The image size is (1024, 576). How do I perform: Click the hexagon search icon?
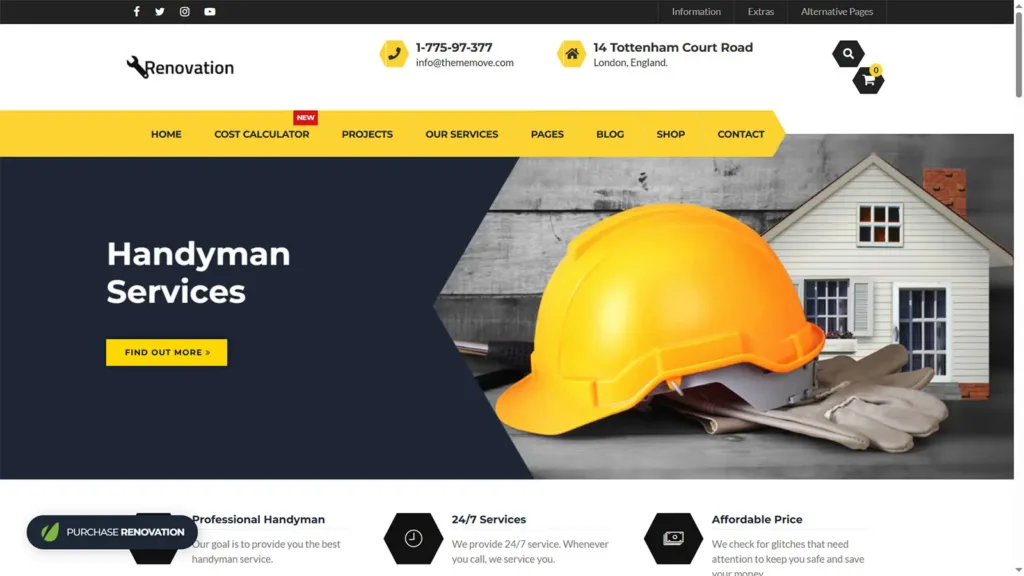click(848, 54)
